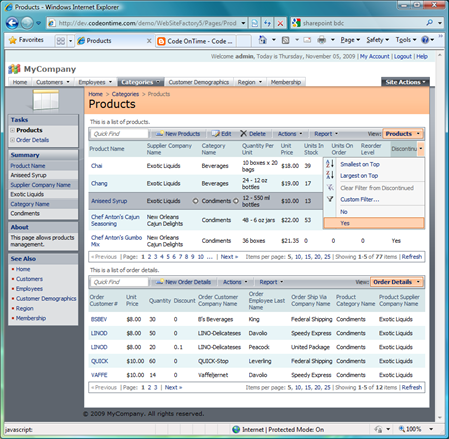The width and height of the screenshot is (449, 439).
Task: Click the New Products button
Action: coord(178,134)
